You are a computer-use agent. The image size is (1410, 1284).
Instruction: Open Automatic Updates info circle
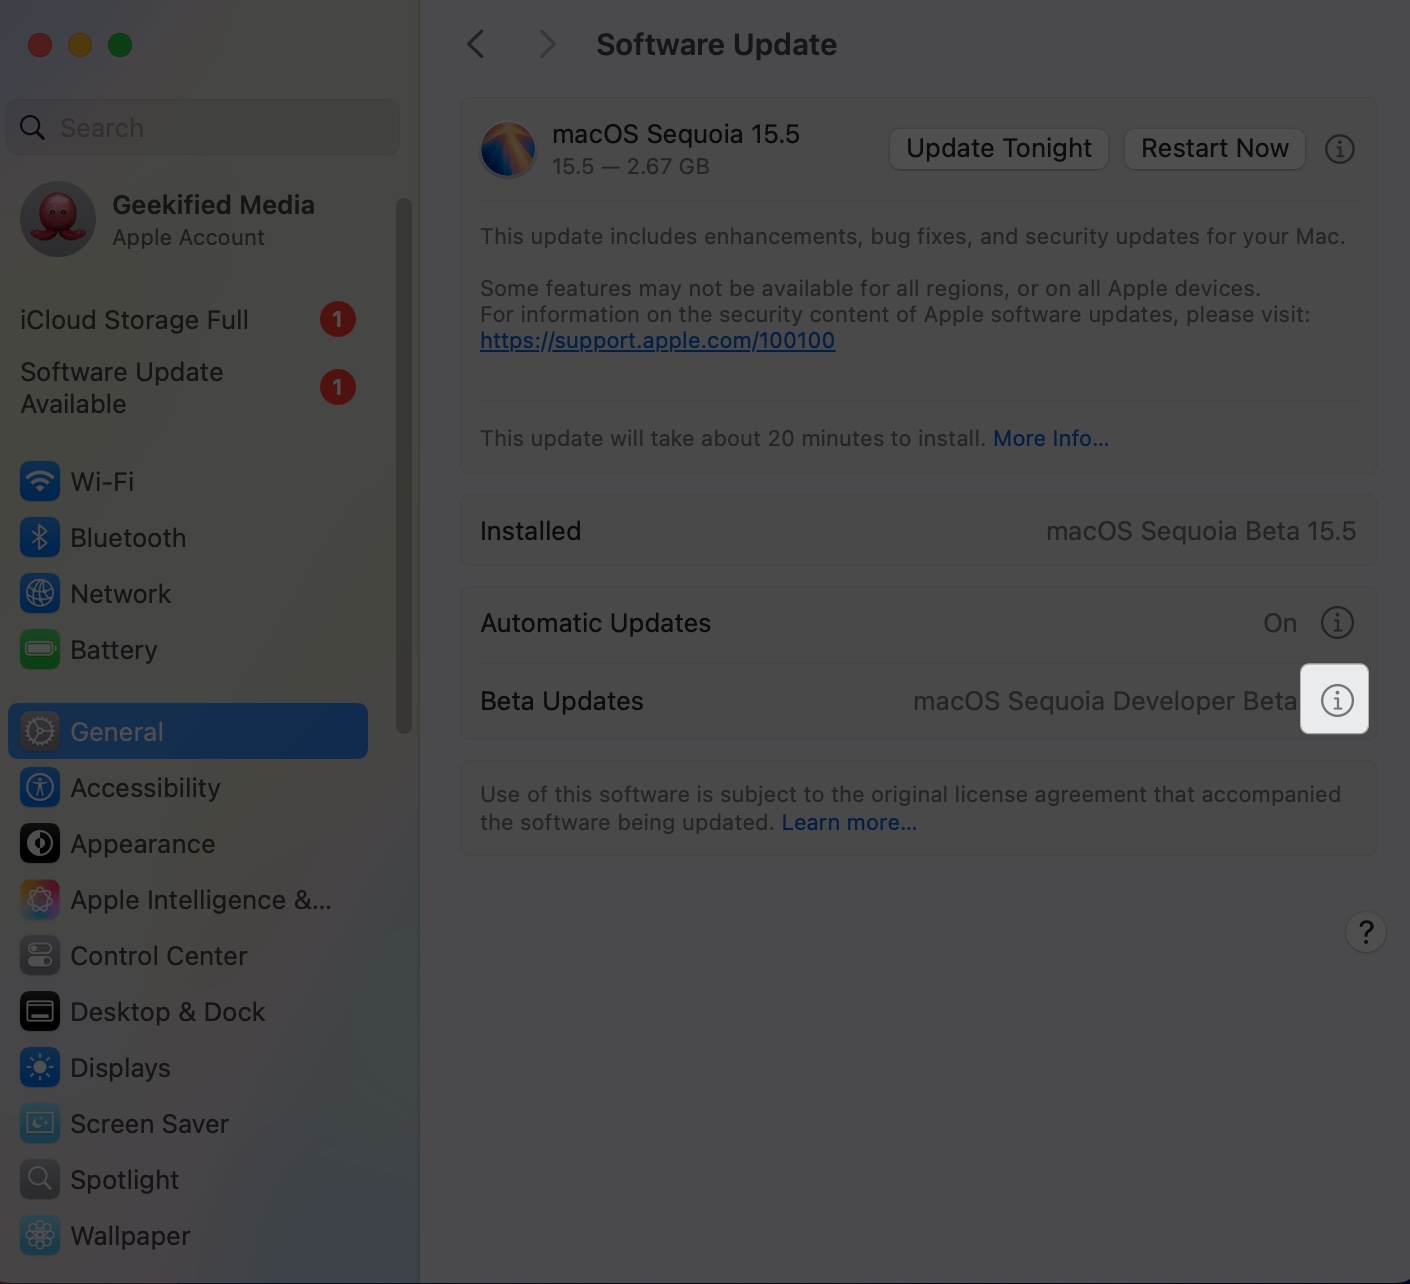pyautogui.click(x=1337, y=622)
